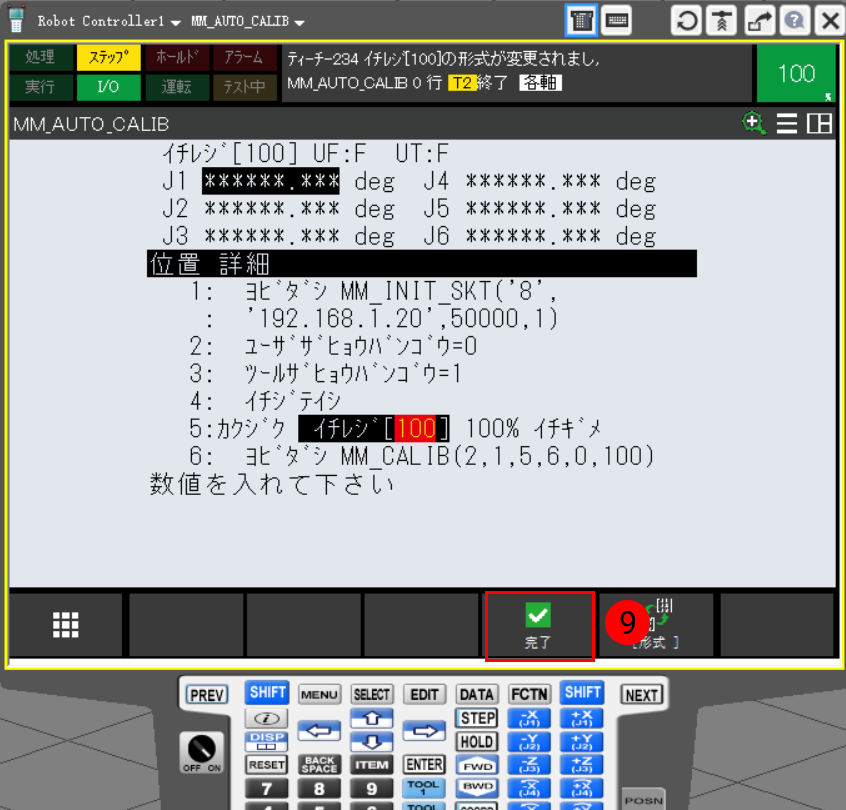The width and height of the screenshot is (846, 810).
Task: Click the +Z (J3) jog key
Action: (x=582, y=765)
